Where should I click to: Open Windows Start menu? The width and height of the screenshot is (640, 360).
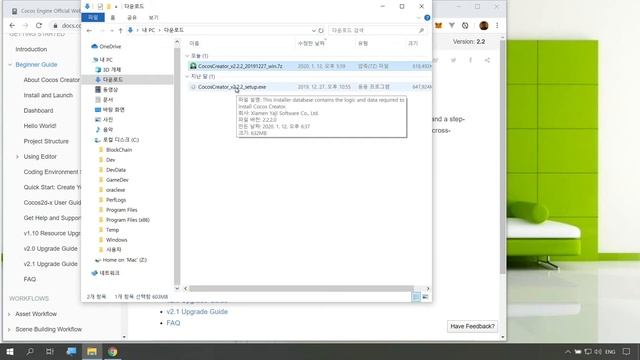[9, 351]
